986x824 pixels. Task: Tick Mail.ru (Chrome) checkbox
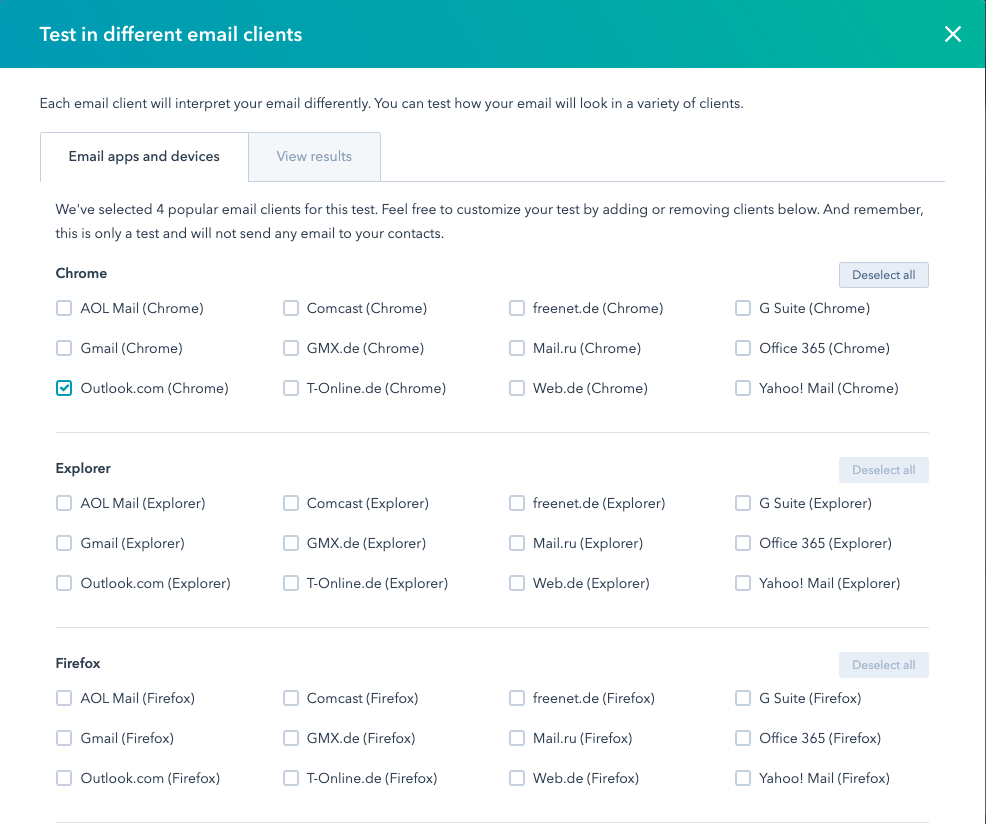click(517, 348)
